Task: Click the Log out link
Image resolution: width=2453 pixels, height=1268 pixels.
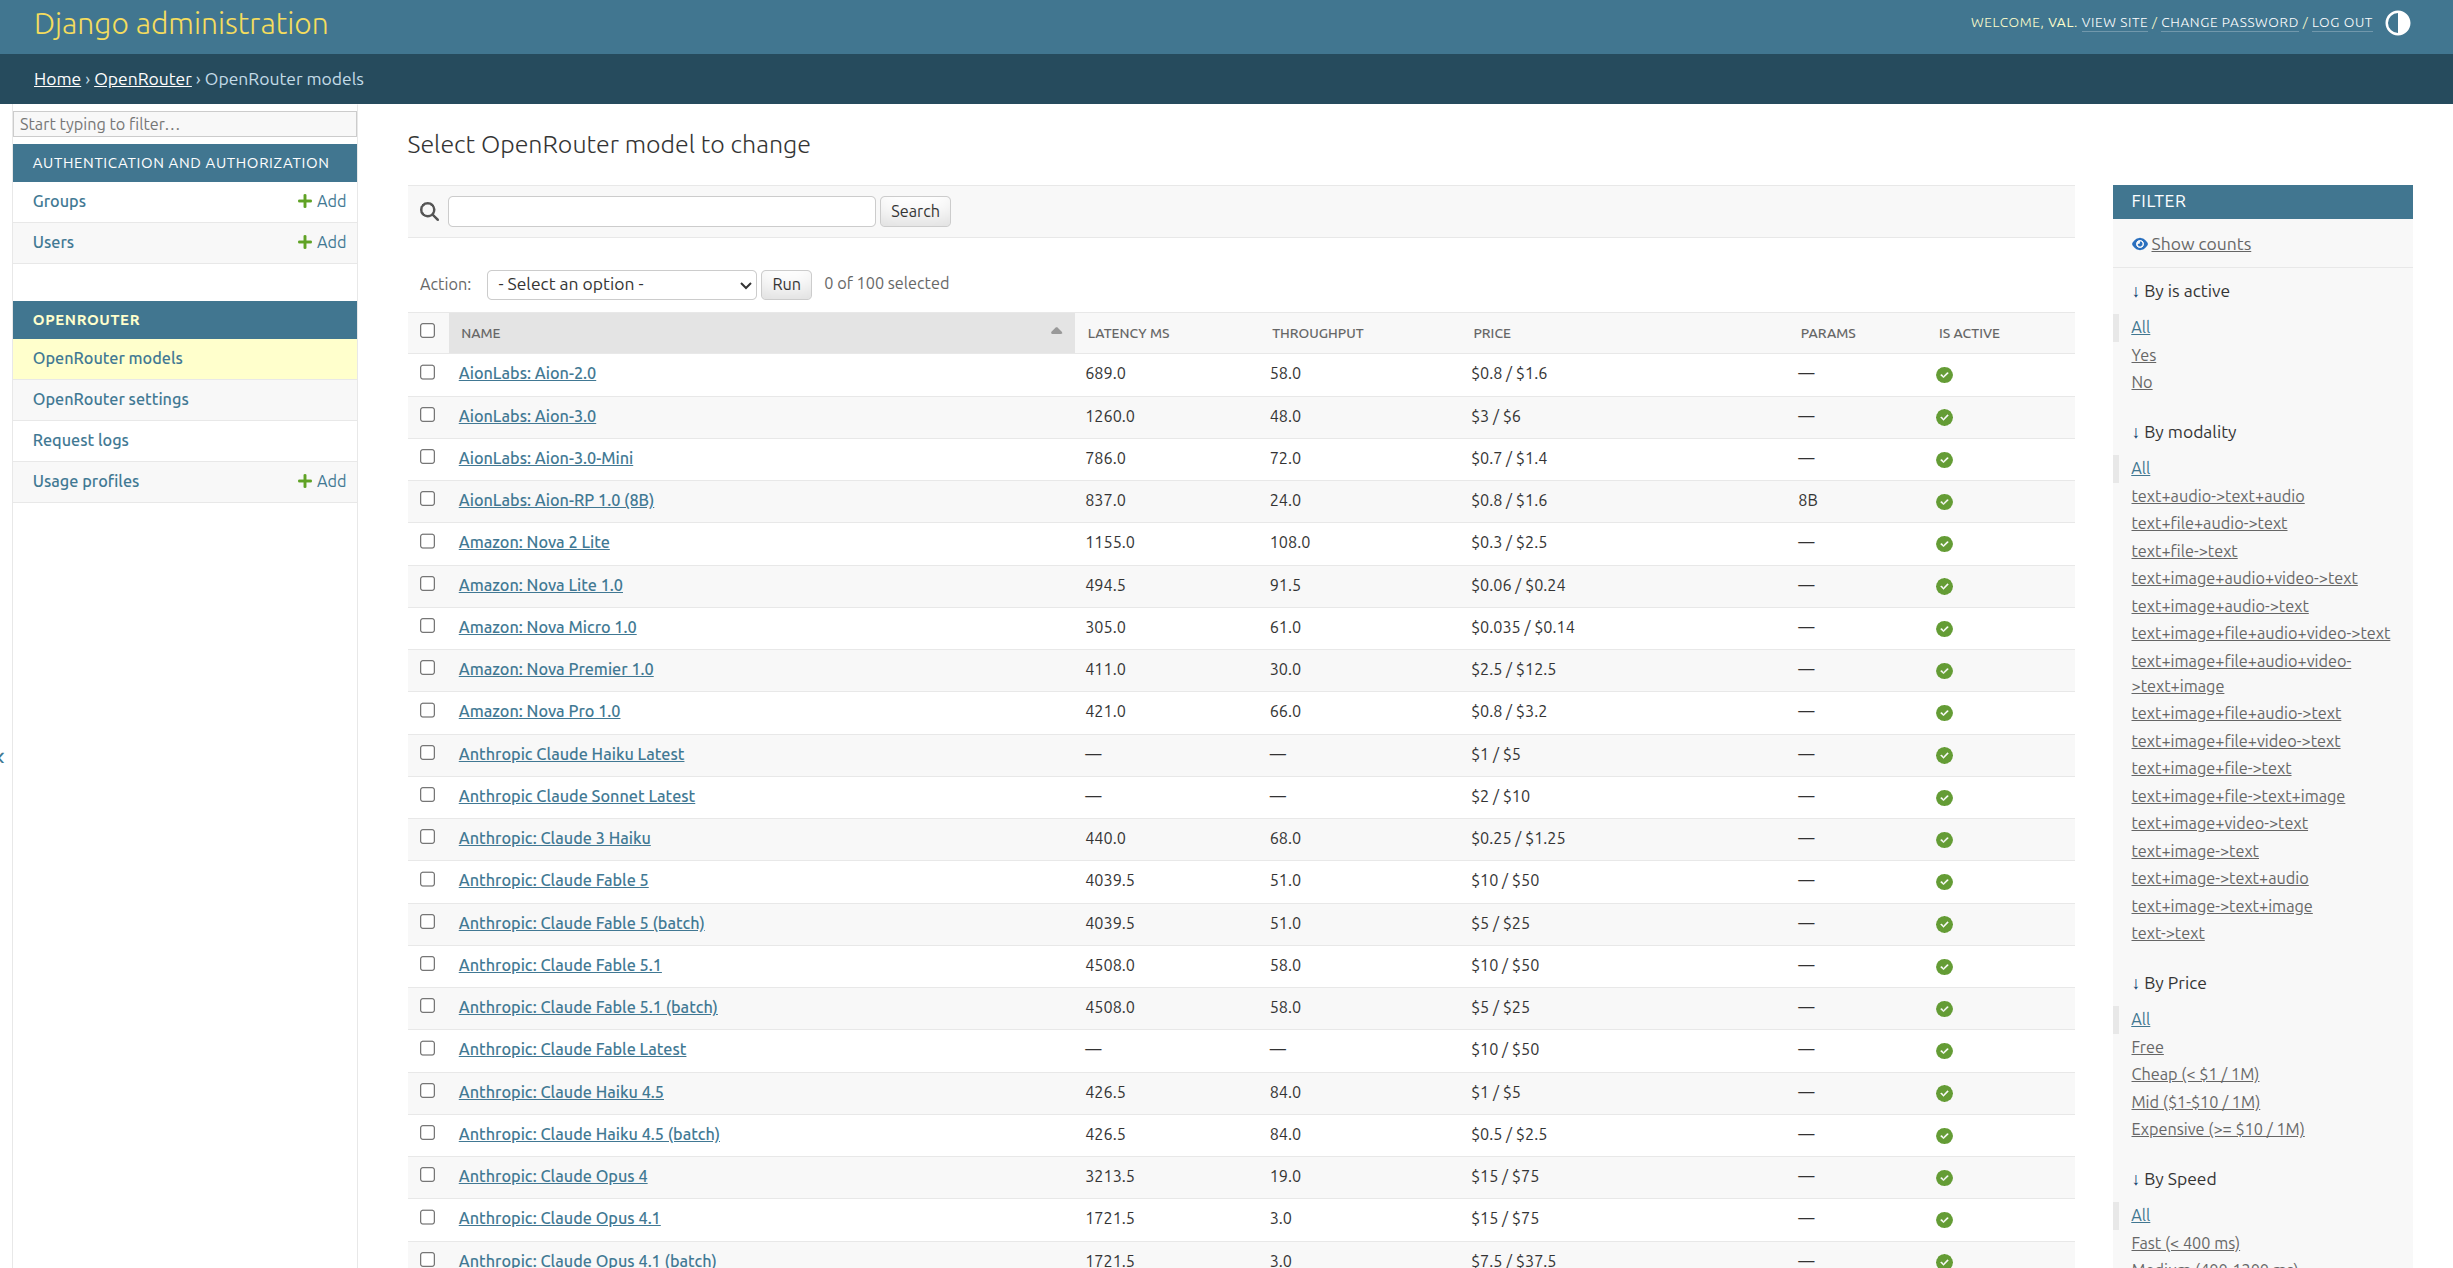Action: [2341, 22]
